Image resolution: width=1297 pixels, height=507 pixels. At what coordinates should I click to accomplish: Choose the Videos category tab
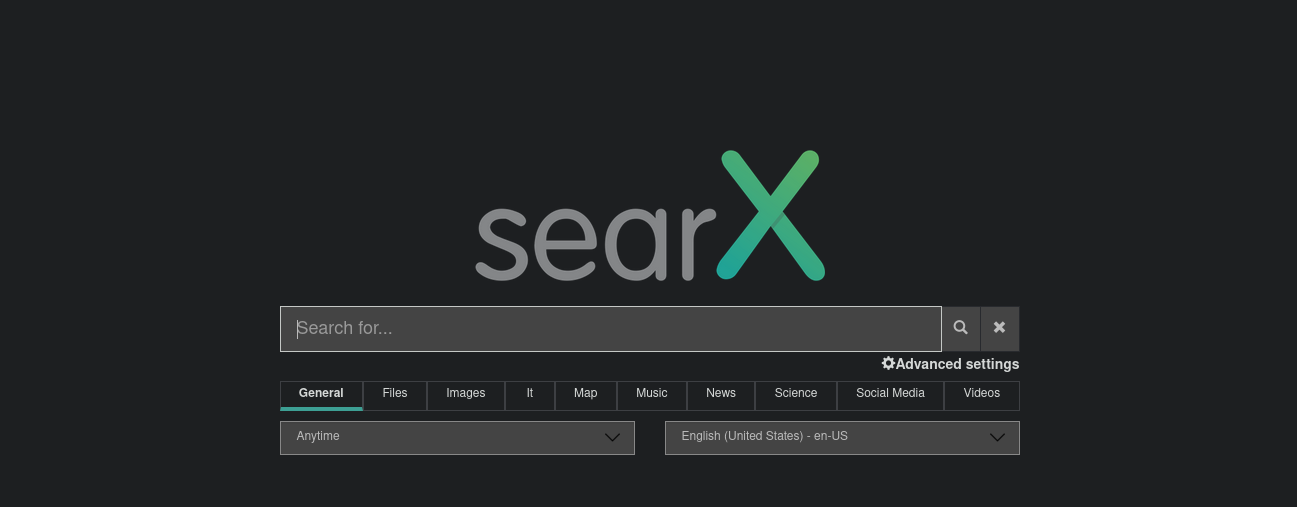pos(982,395)
